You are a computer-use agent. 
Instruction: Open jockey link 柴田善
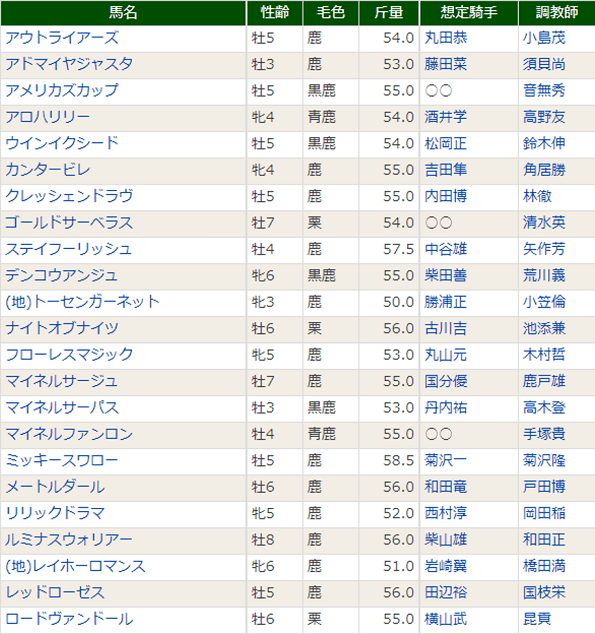pos(446,276)
